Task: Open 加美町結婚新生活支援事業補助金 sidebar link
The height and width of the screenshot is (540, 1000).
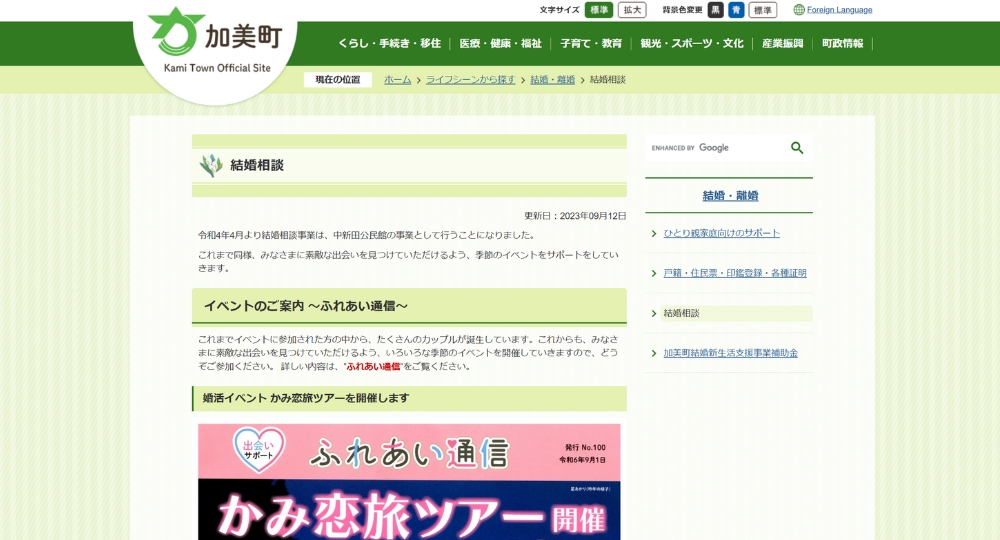Action: coord(730,353)
